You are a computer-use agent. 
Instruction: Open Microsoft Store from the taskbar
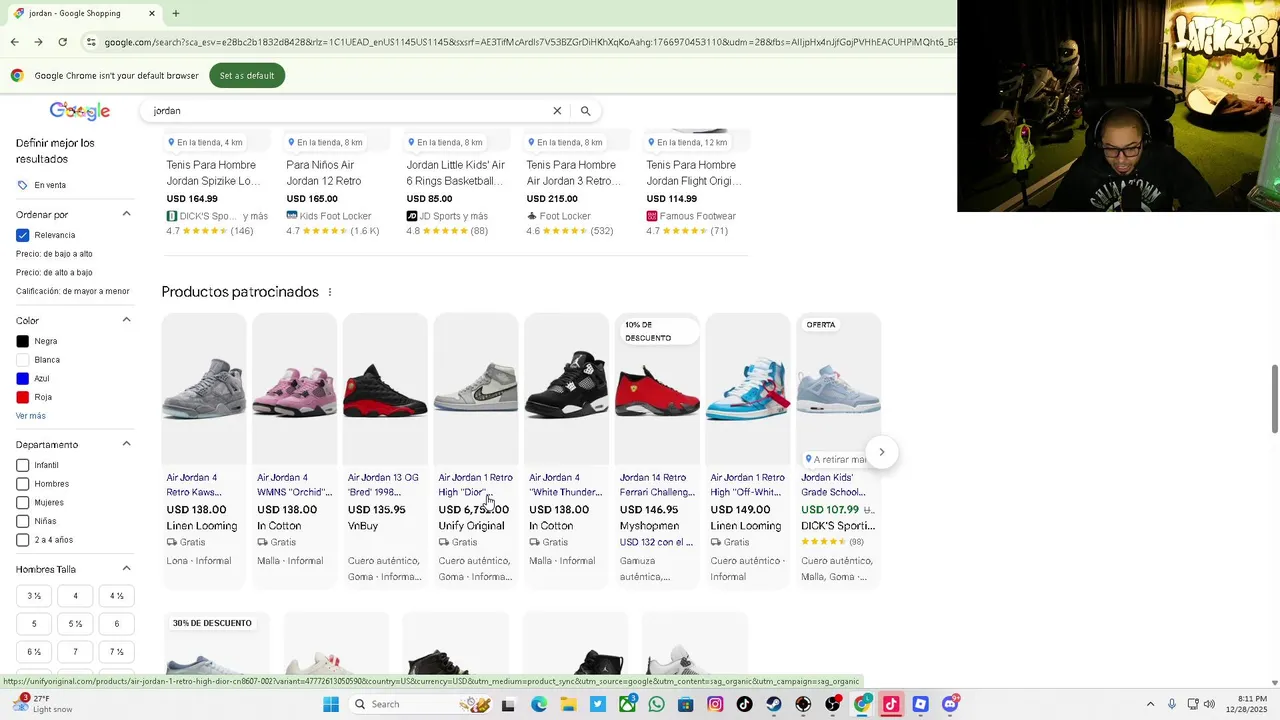tap(685, 704)
